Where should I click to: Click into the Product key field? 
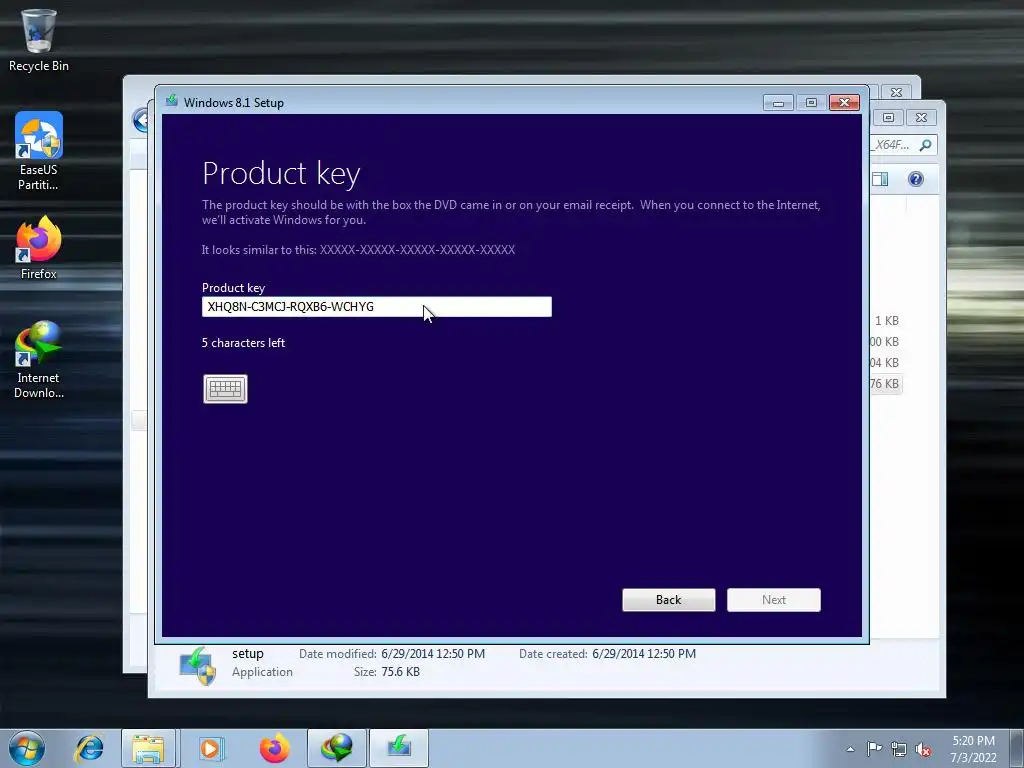[377, 307]
